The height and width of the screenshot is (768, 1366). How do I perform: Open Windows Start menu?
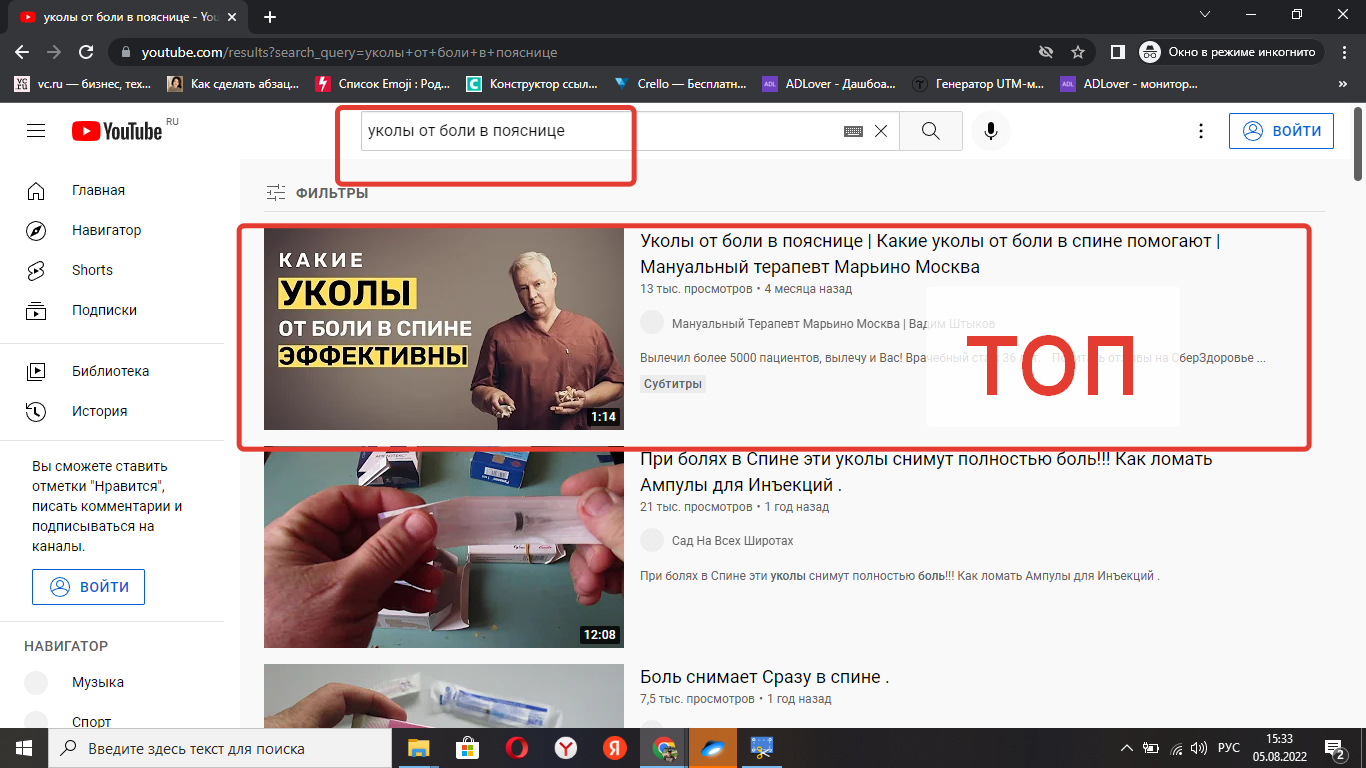pos(24,748)
